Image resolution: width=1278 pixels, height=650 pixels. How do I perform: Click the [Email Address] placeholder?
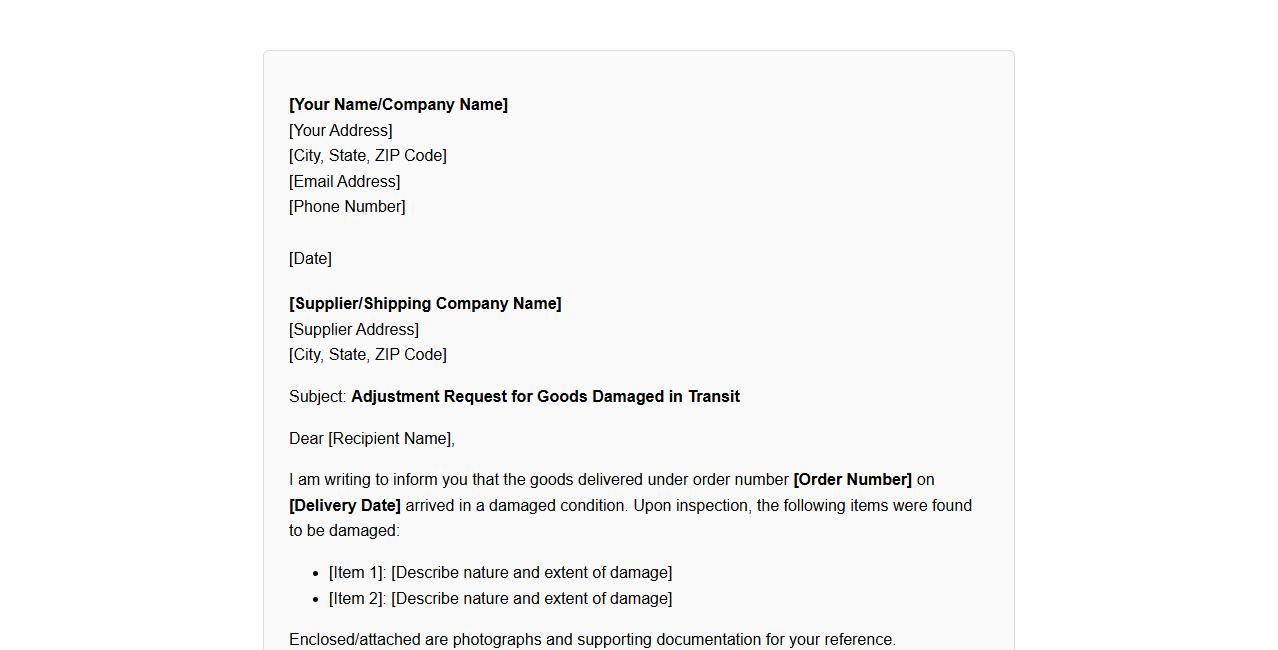pyautogui.click(x=345, y=182)
